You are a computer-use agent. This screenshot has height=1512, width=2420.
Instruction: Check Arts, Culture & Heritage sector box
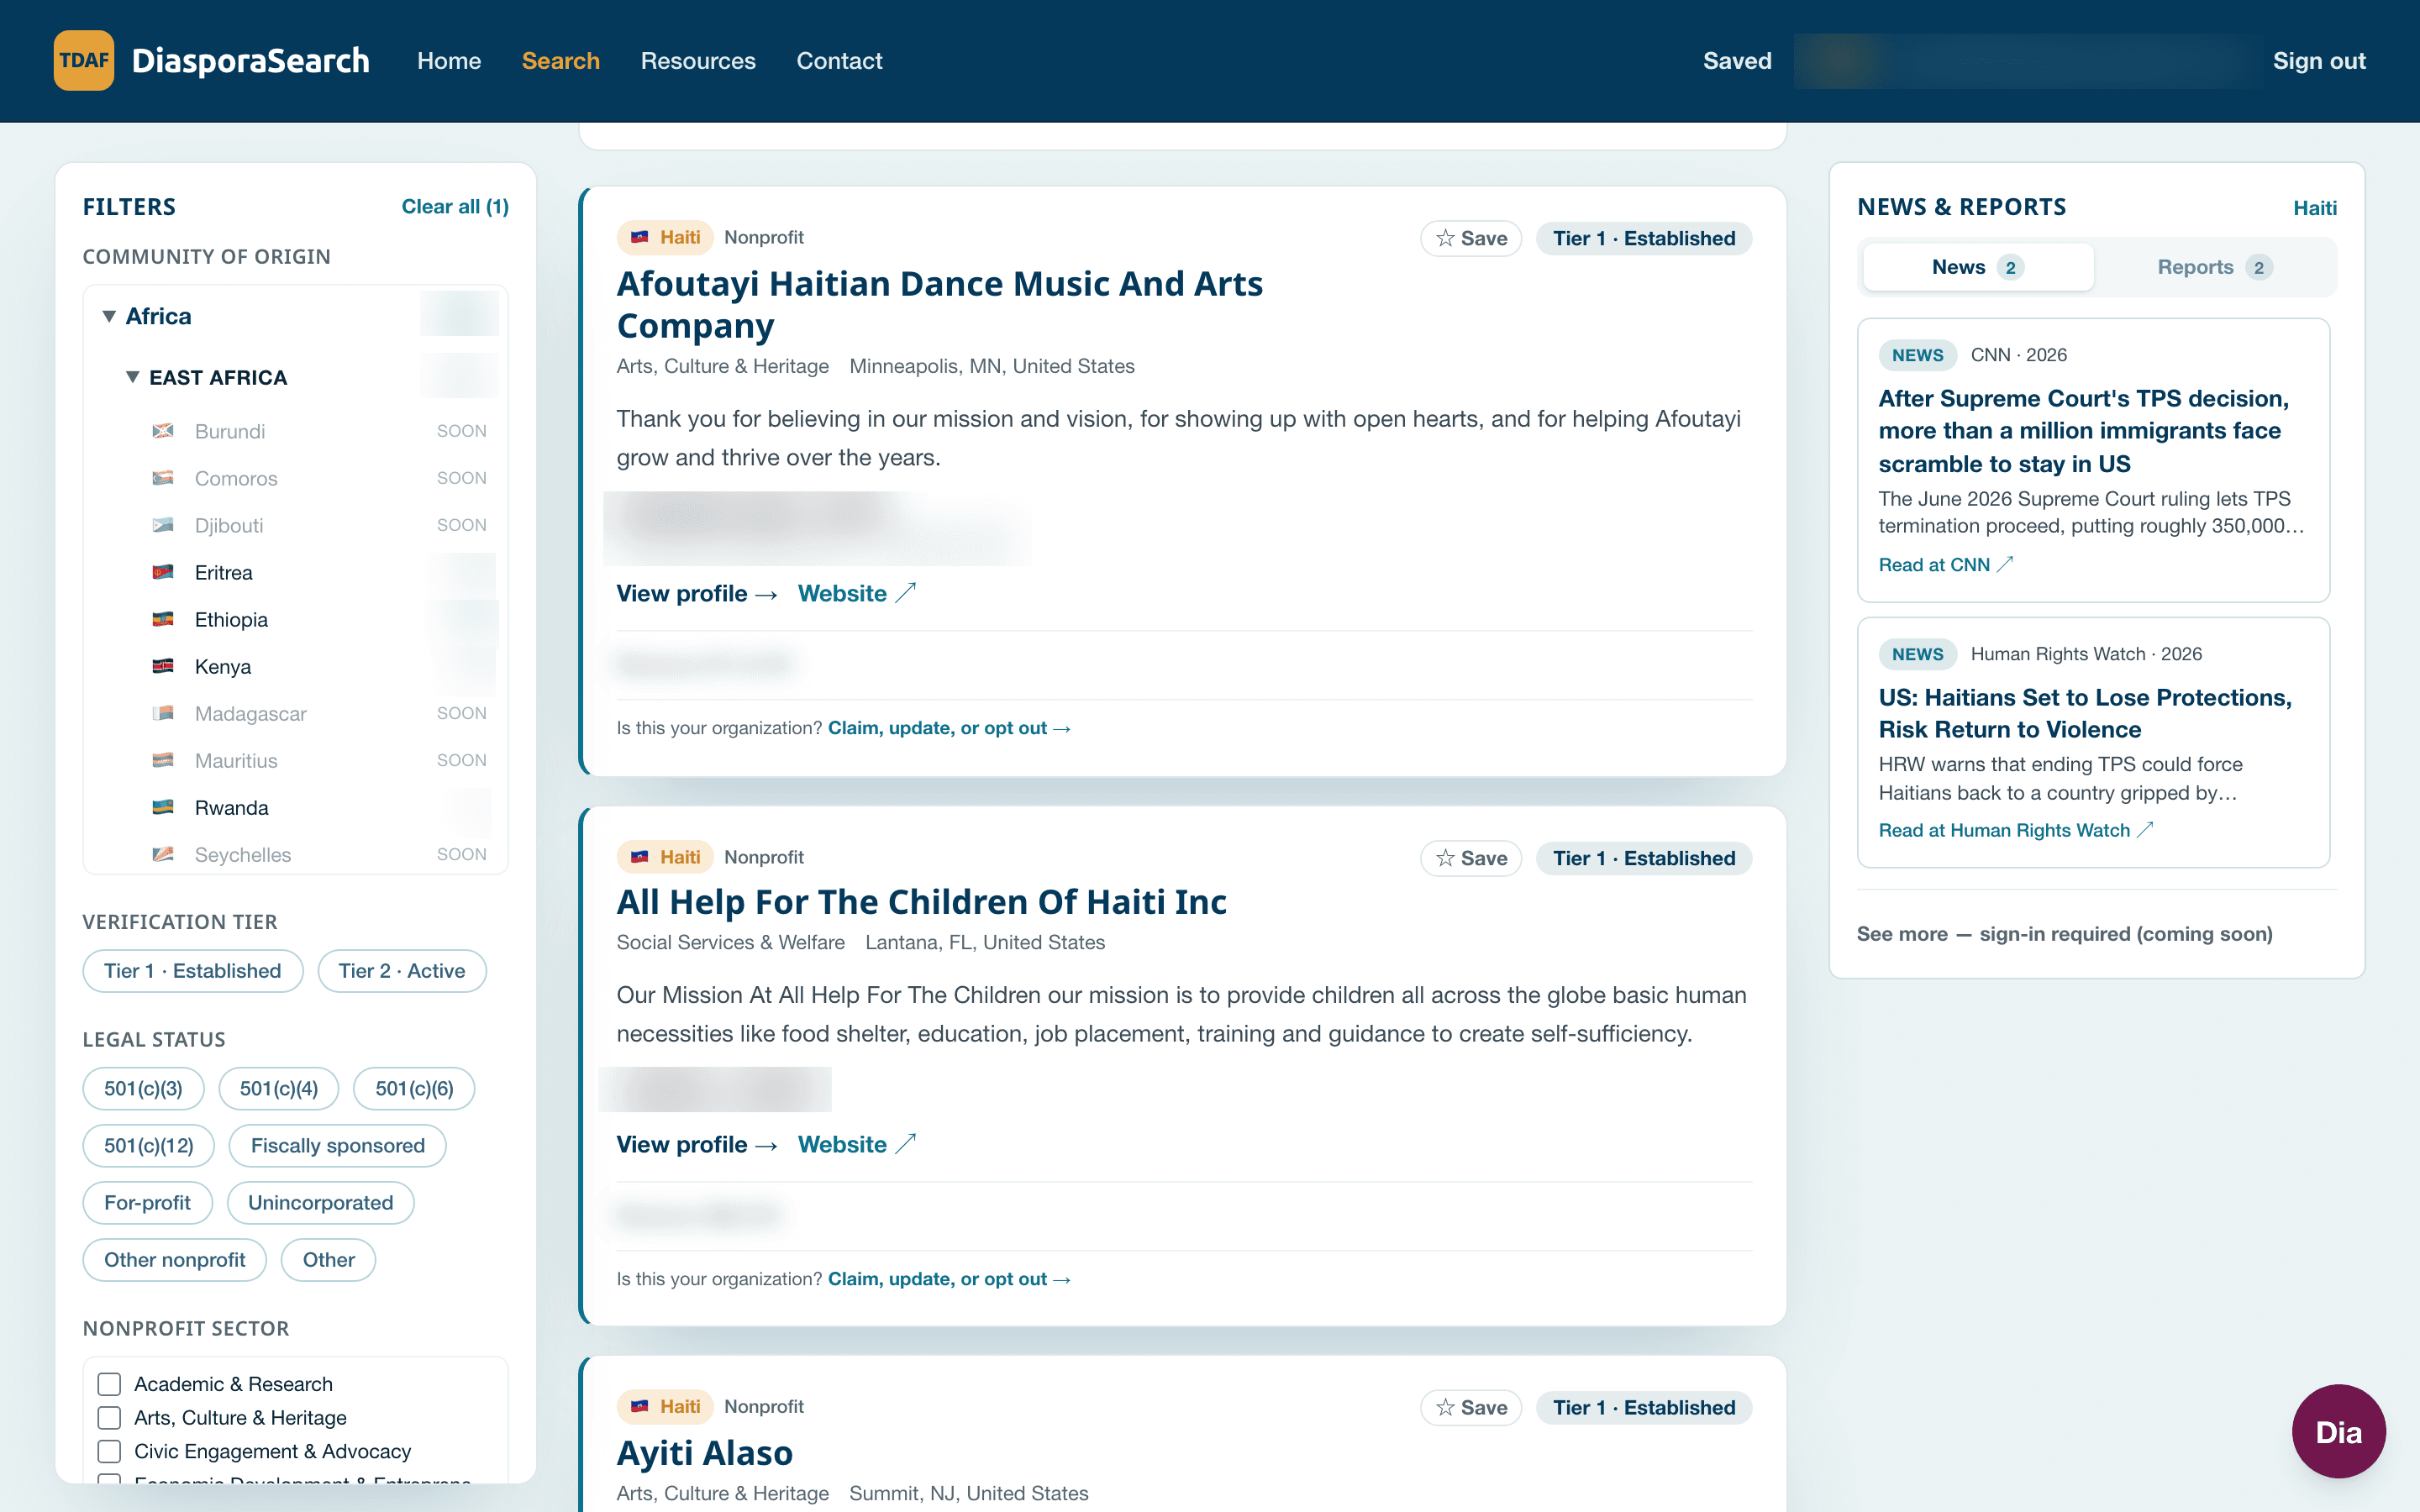click(109, 1418)
